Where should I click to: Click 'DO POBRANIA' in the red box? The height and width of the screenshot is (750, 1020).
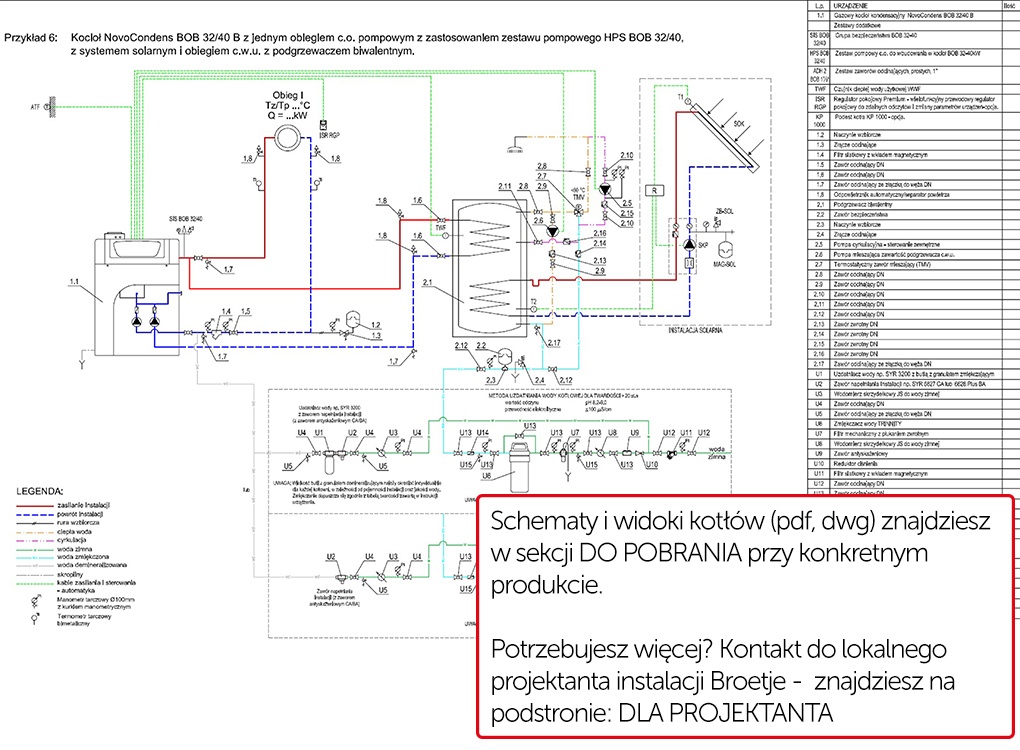point(660,553)
